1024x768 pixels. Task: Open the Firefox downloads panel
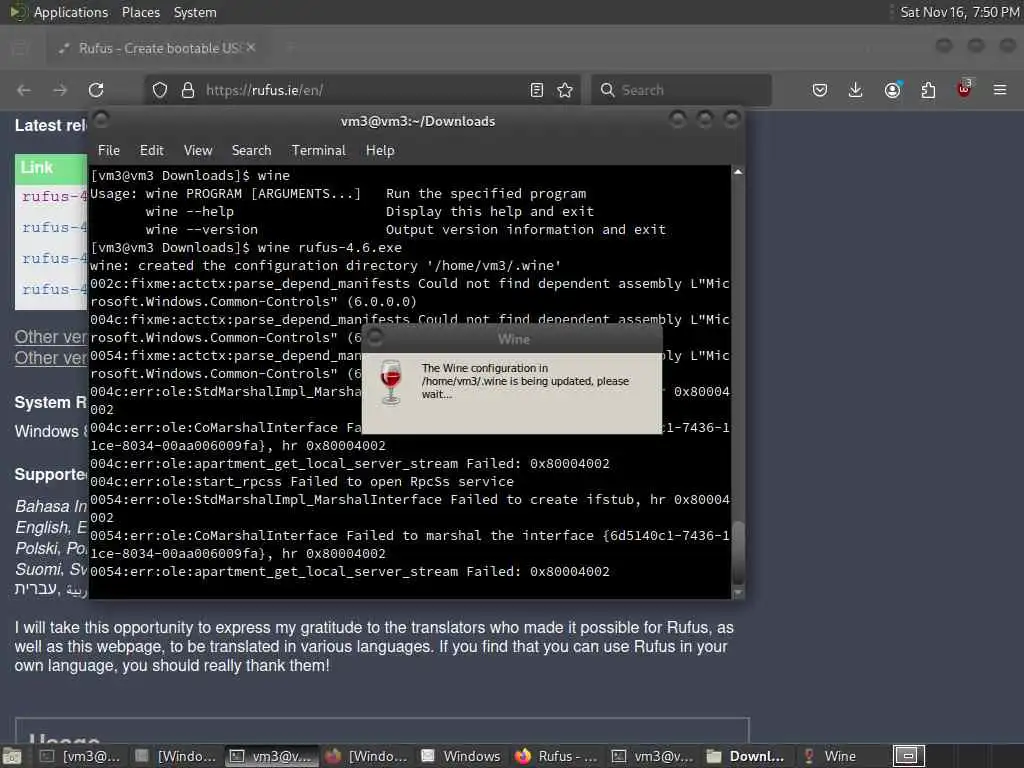(x=856, y=90)
